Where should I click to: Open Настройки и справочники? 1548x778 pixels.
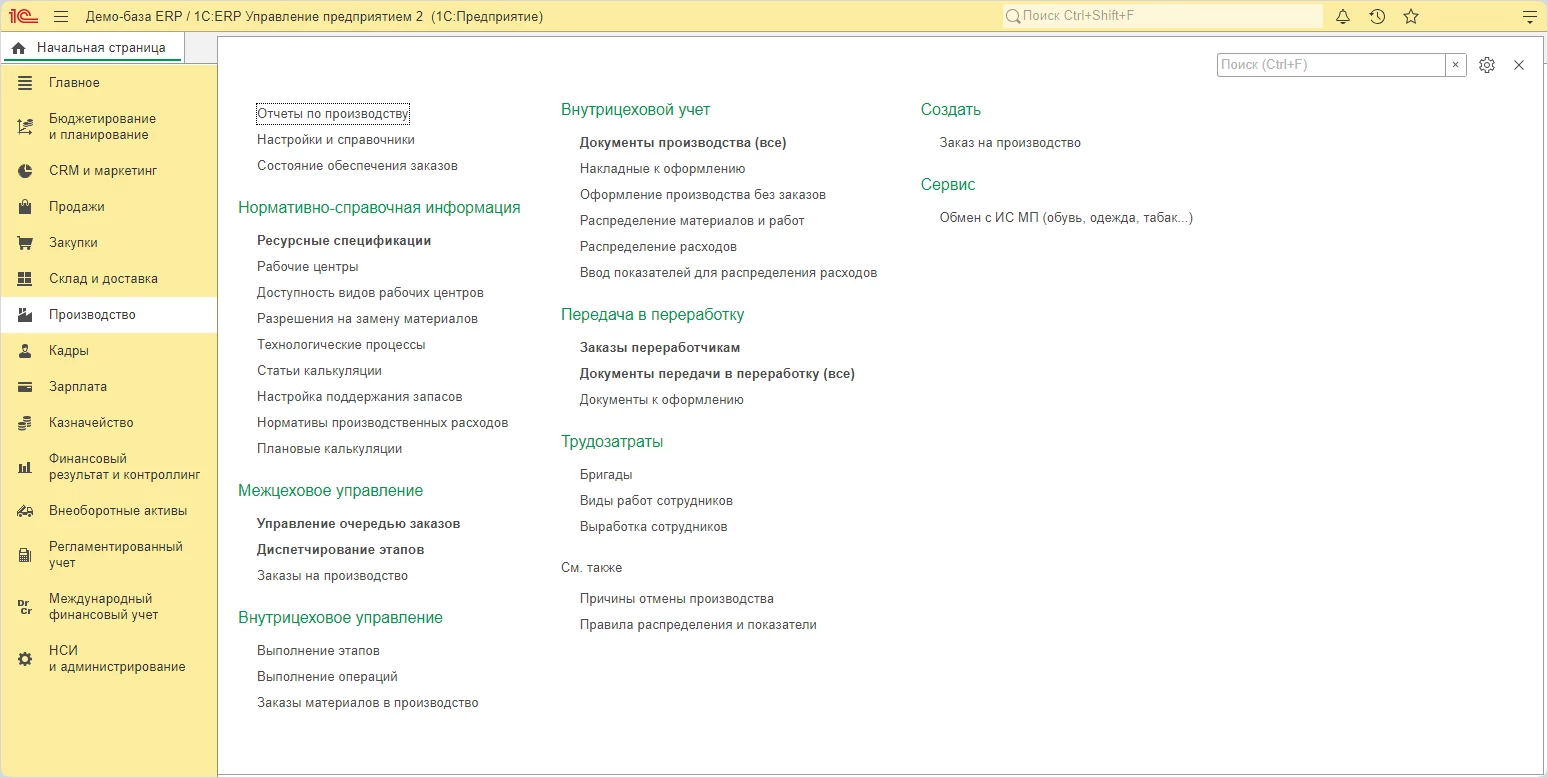pos(336,140)
